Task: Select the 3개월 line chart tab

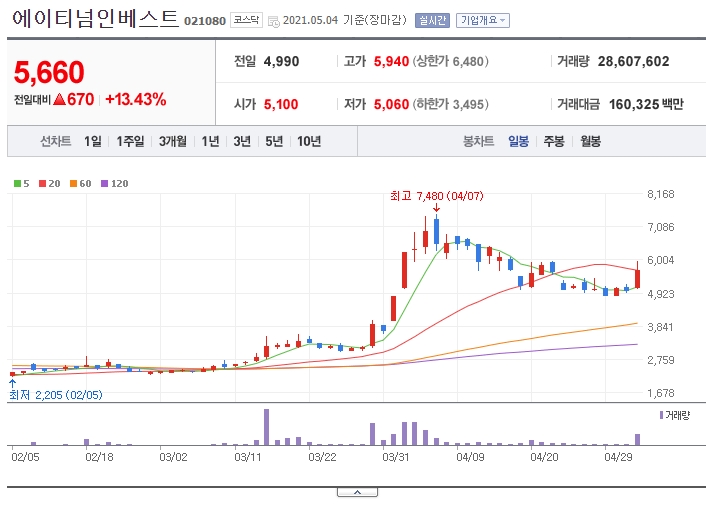Action: click(172, 141)
